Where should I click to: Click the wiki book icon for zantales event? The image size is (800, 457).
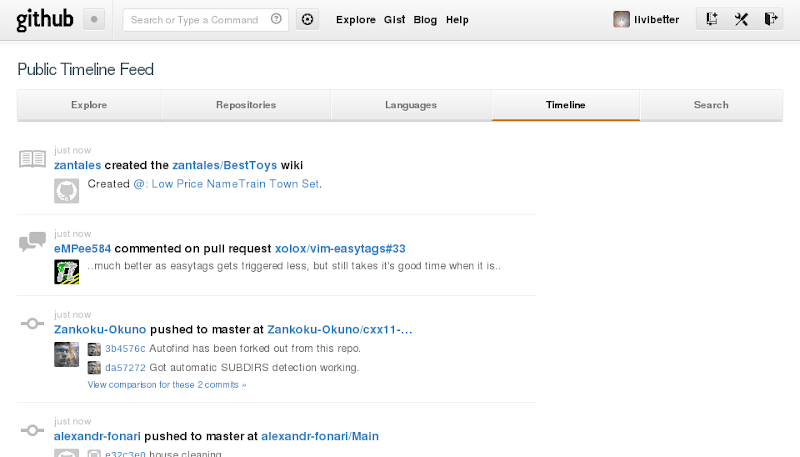tap(32, 159)
